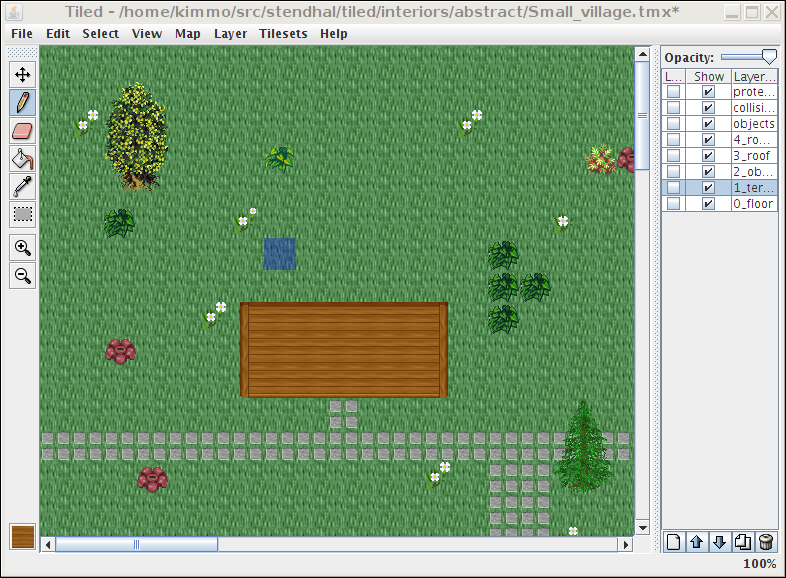
Task: Open the Layer menu
Action: [230, 33]
